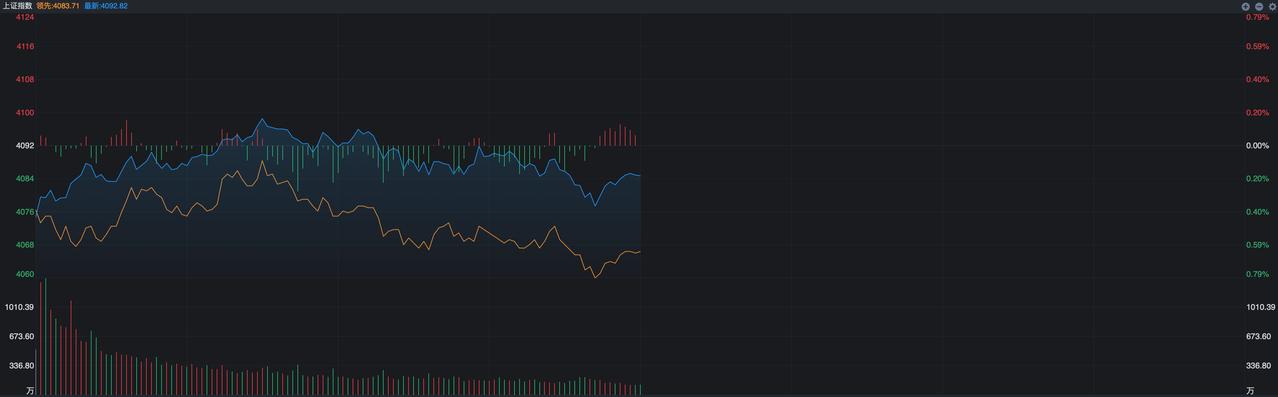The height and width of the screenshot is (397, 1278).
Task: Click the red 0.20% percent label
Action: pos(1258,113)
